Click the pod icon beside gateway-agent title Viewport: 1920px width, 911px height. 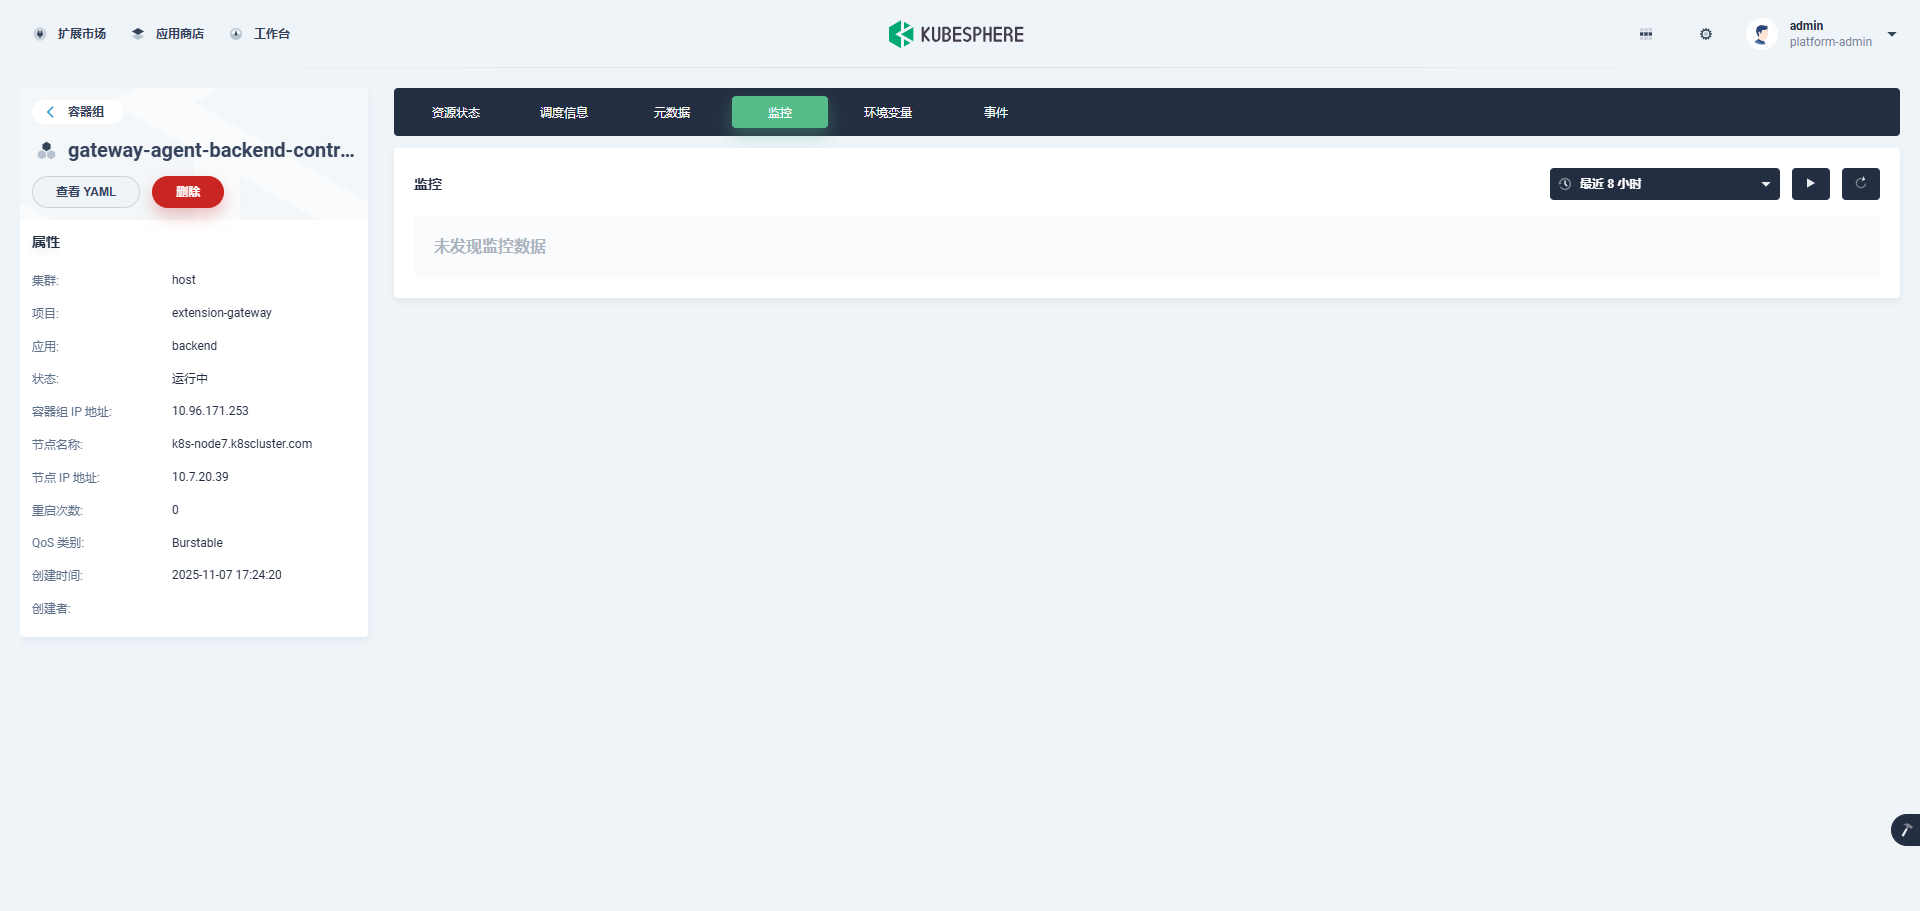click(x=46, y=151)
